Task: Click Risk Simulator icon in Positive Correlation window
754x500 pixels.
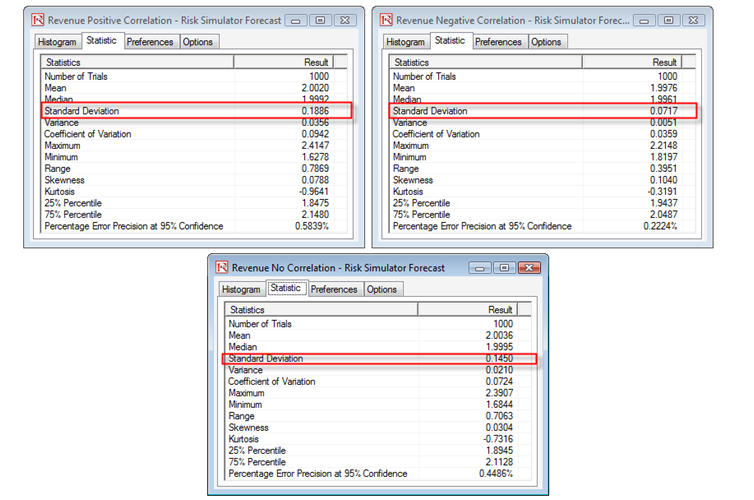Action: (x=38, y=20)
